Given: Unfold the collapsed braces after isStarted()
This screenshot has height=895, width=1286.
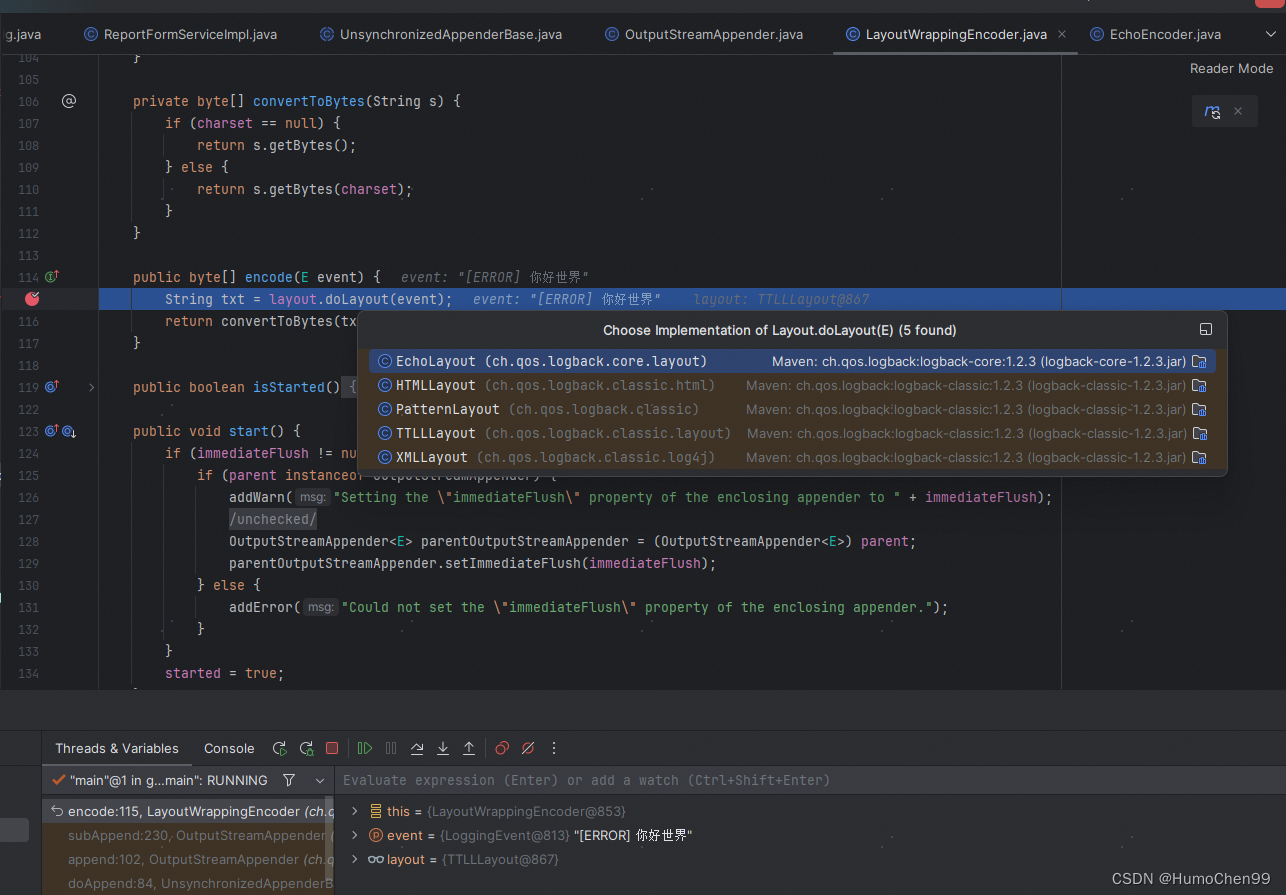Looking at the screenshot, I should point(351,387).
